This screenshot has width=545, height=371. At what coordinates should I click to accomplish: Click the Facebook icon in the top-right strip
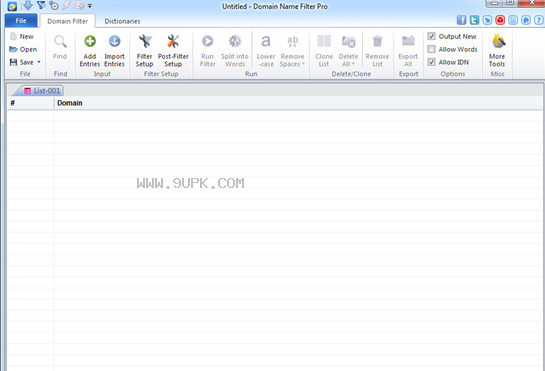coord(462,20)
